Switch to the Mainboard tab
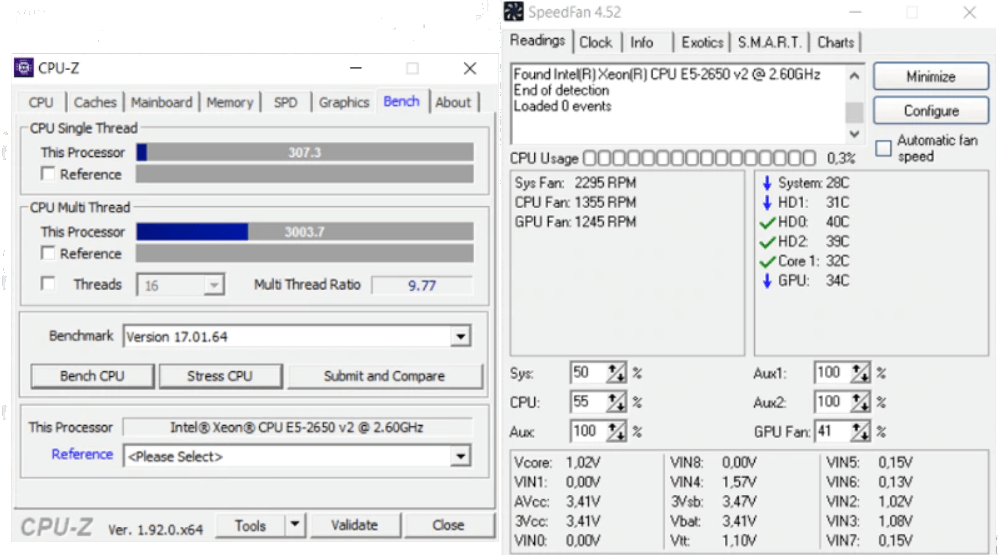The width and height of the screenshot is (1000, 555). click(x=161, y=102)
